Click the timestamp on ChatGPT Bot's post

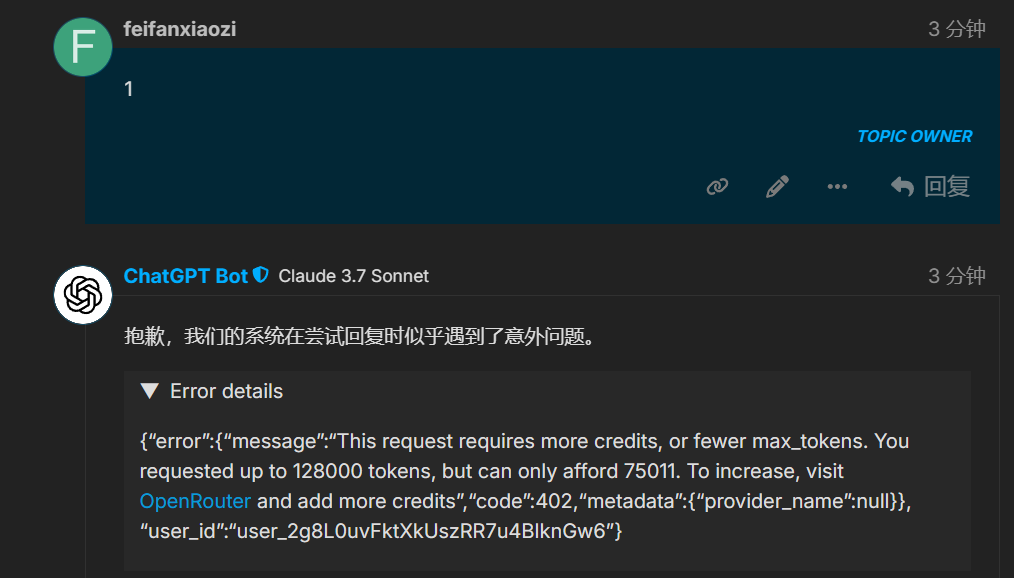[x=957, y=276]
